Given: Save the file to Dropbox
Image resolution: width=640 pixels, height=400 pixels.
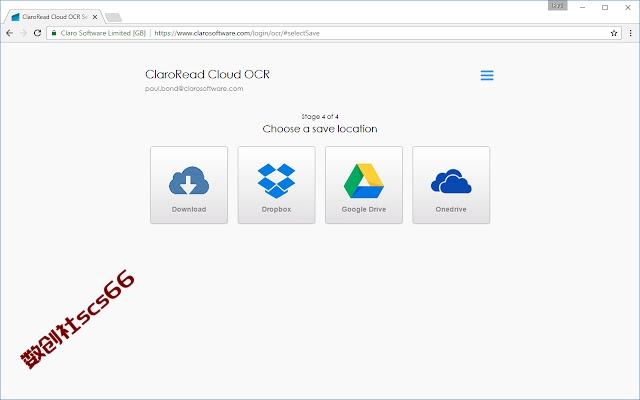Looking at the screenshot, I should pyautogui.click(x=276, y=185).
